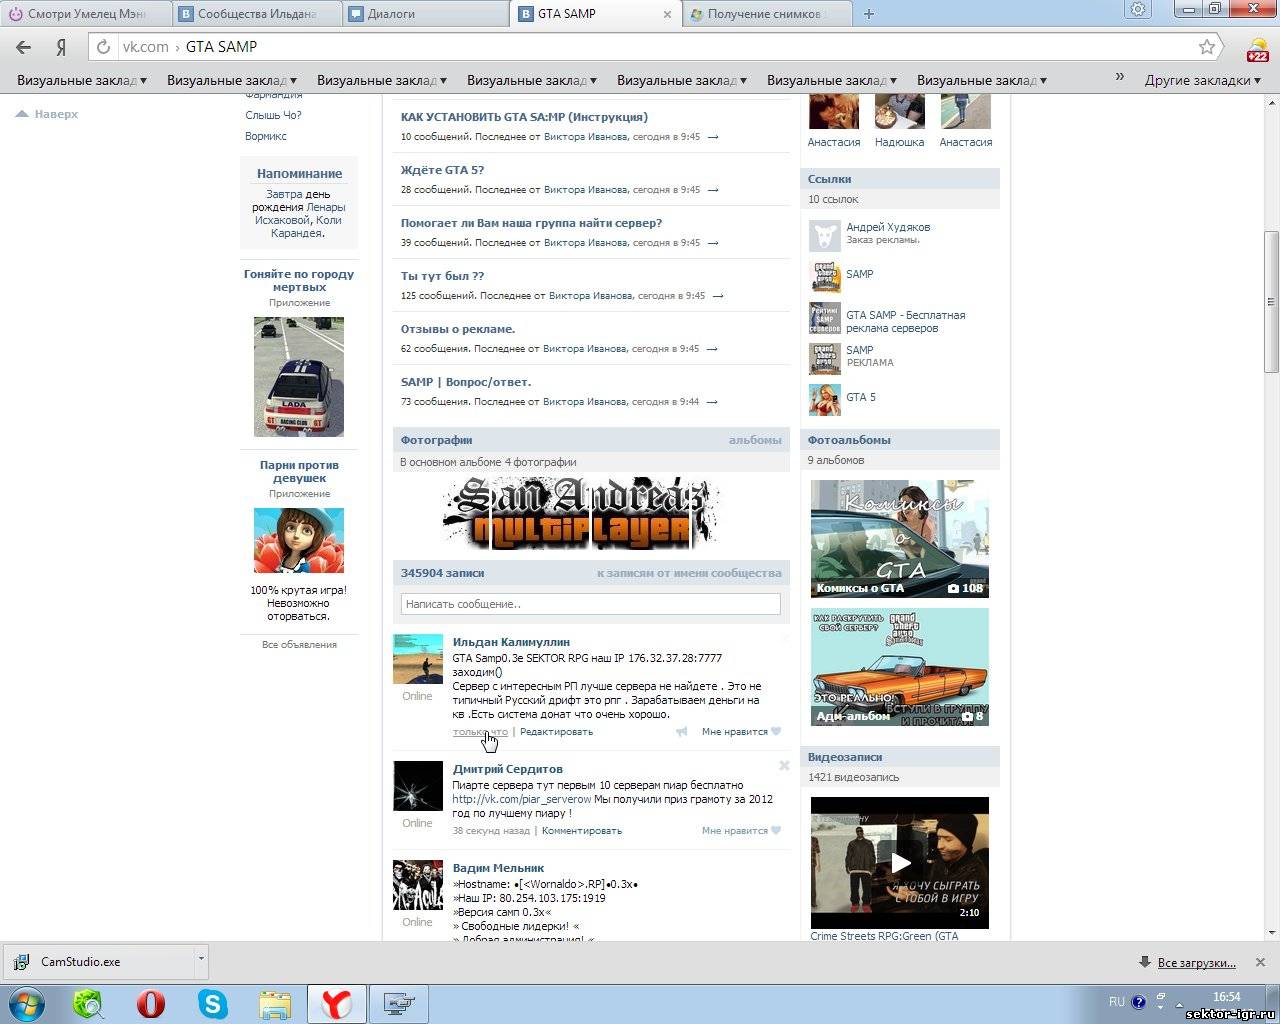Expand the sixth 'Визуальные заклад' bookmarks folder
This screenshot has width=1280, height=1024.
click(x=832, y=80)
